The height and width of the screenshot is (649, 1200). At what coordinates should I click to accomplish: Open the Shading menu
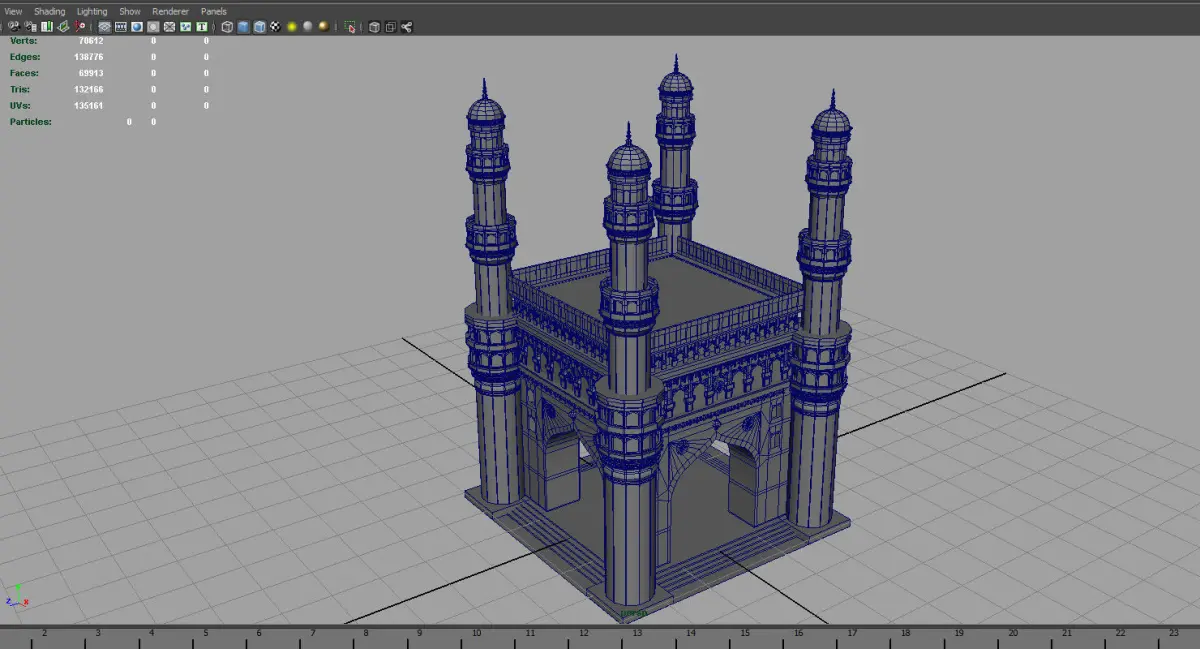(49, 11)
